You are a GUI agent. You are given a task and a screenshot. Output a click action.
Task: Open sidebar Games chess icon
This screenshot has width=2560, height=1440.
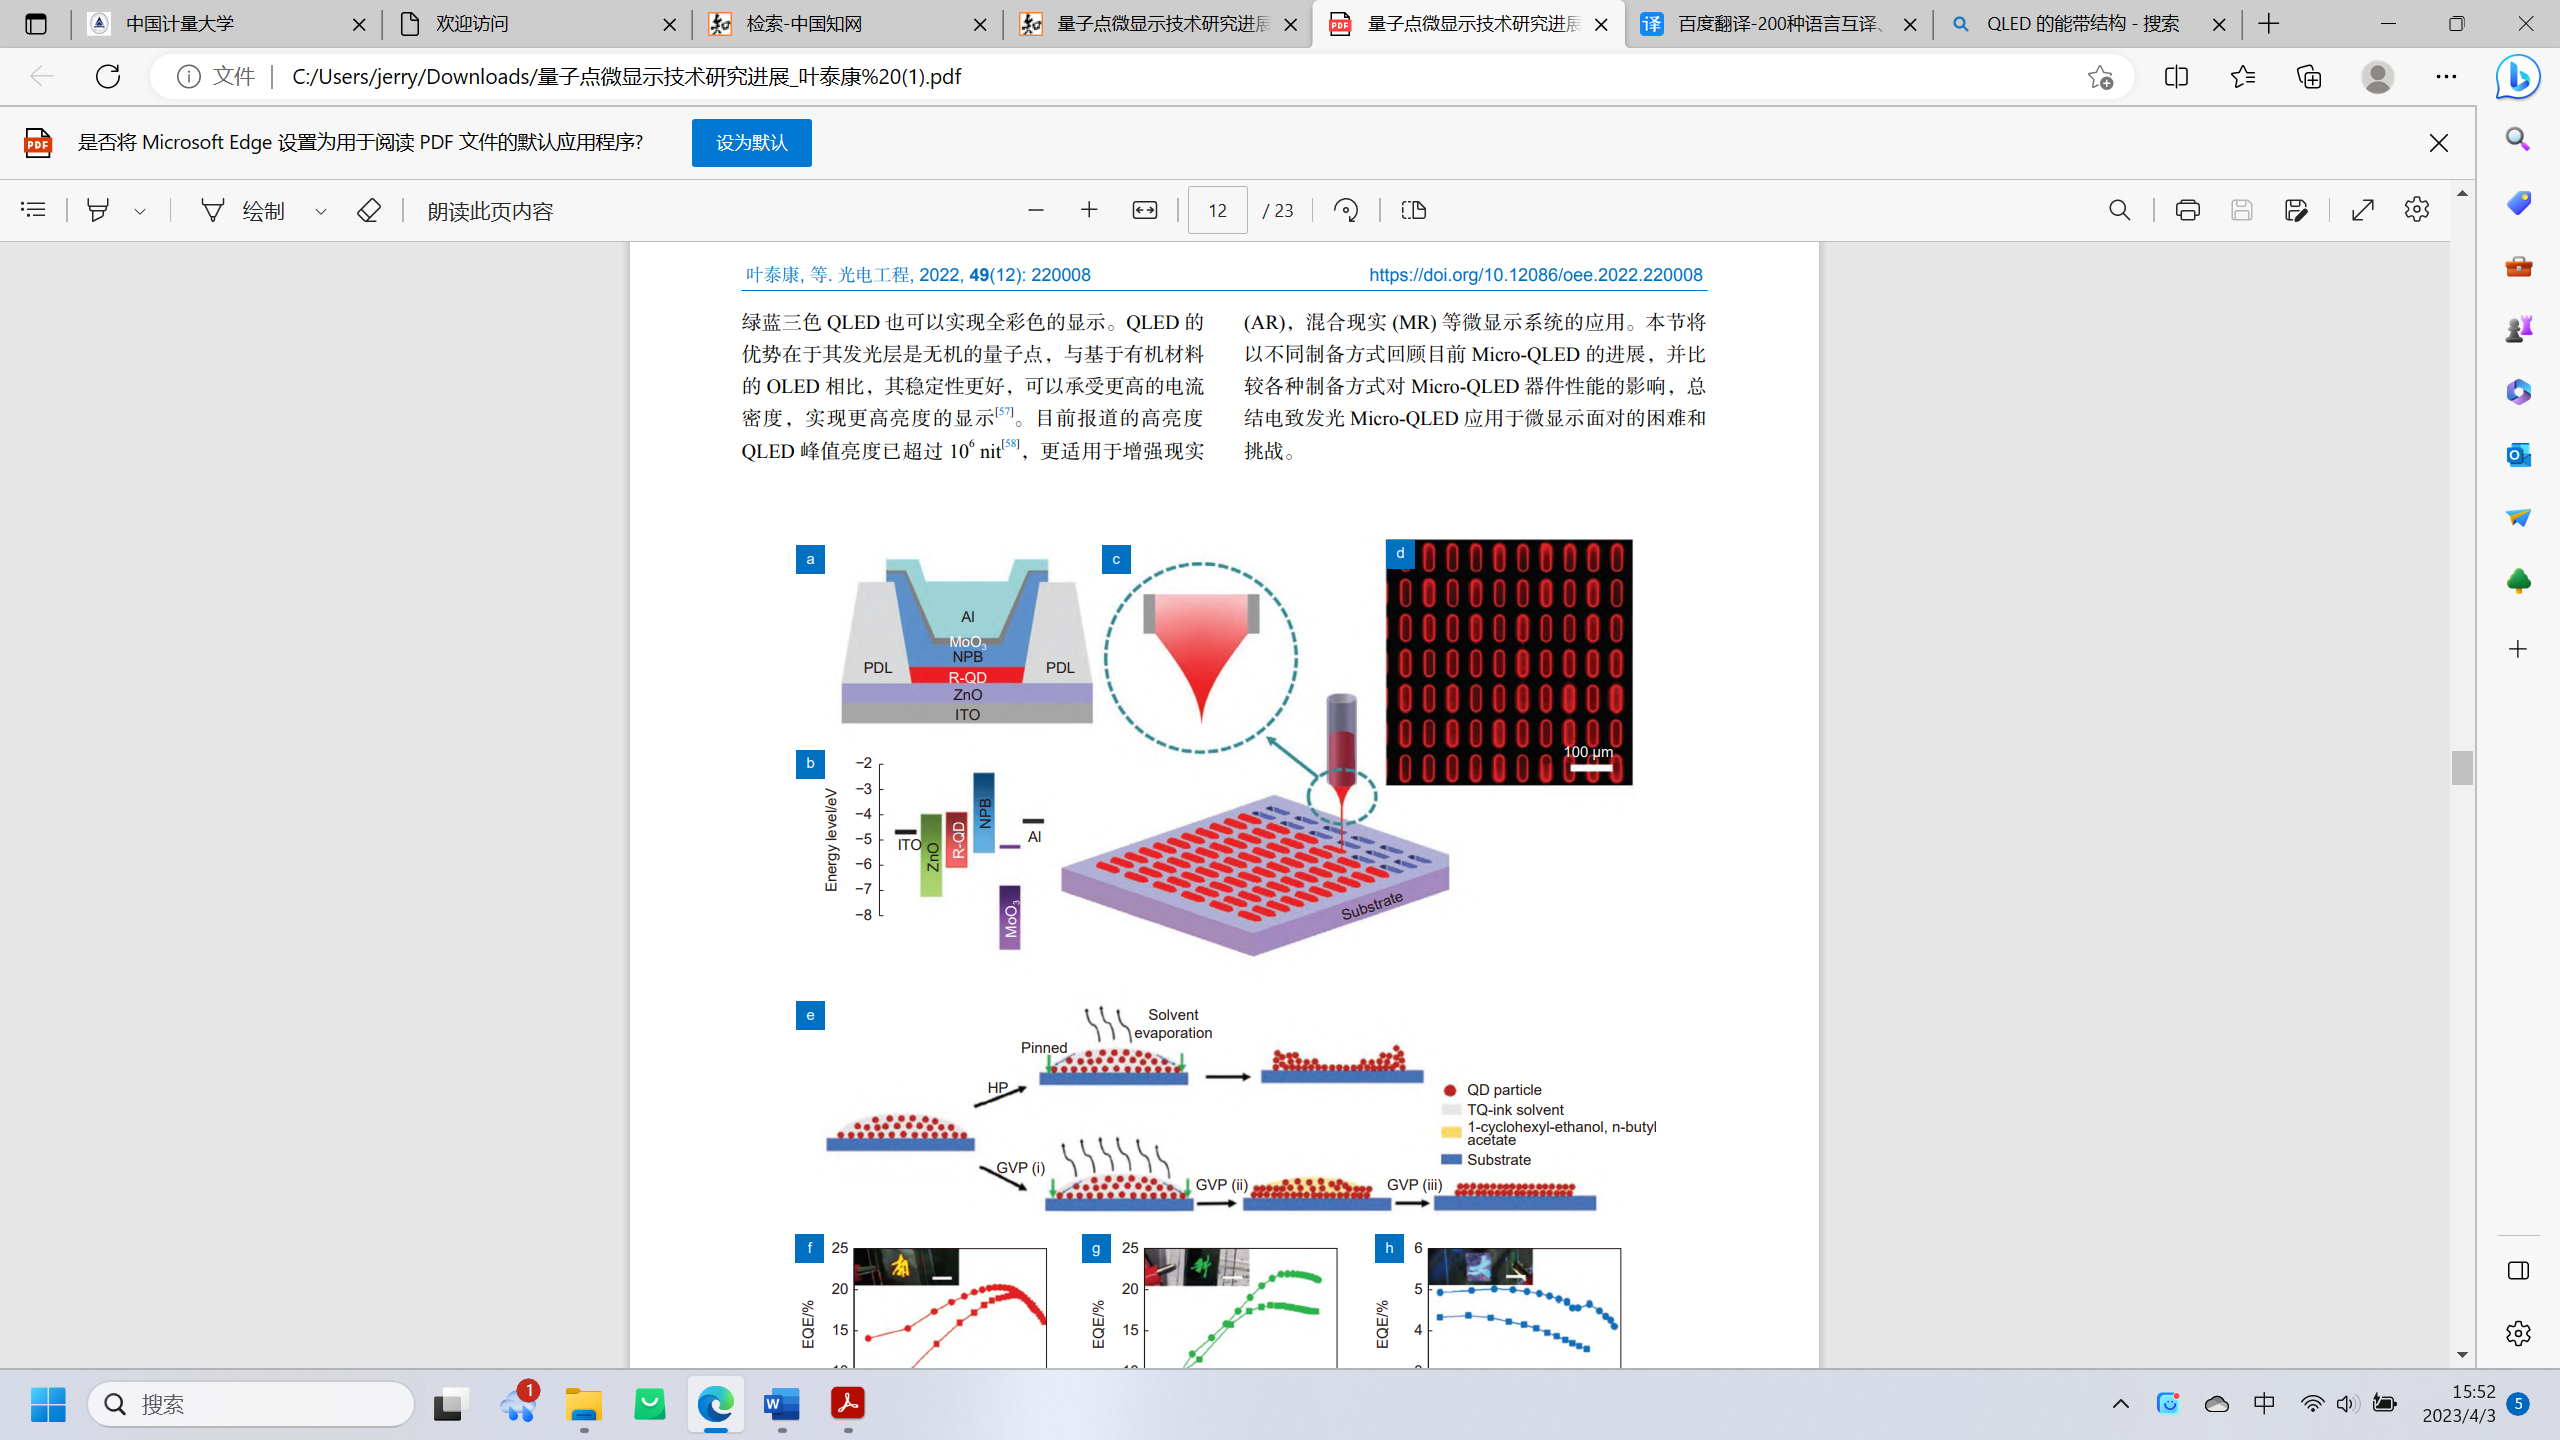(2518, 329)
